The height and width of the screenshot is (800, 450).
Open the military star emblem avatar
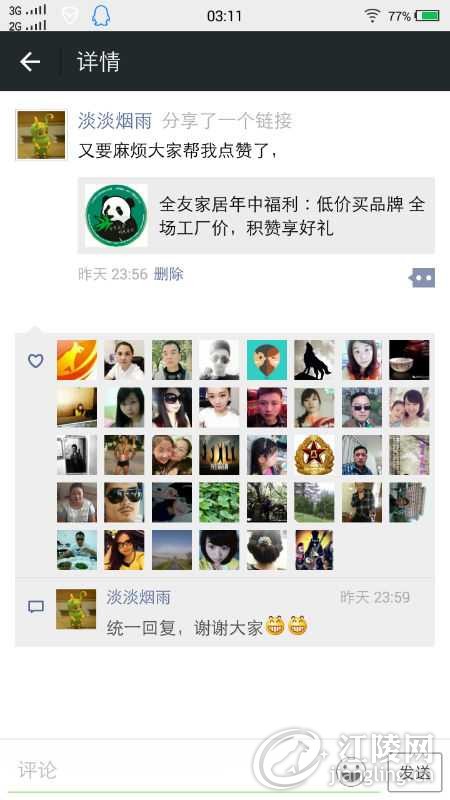click(x=314, y=455)
